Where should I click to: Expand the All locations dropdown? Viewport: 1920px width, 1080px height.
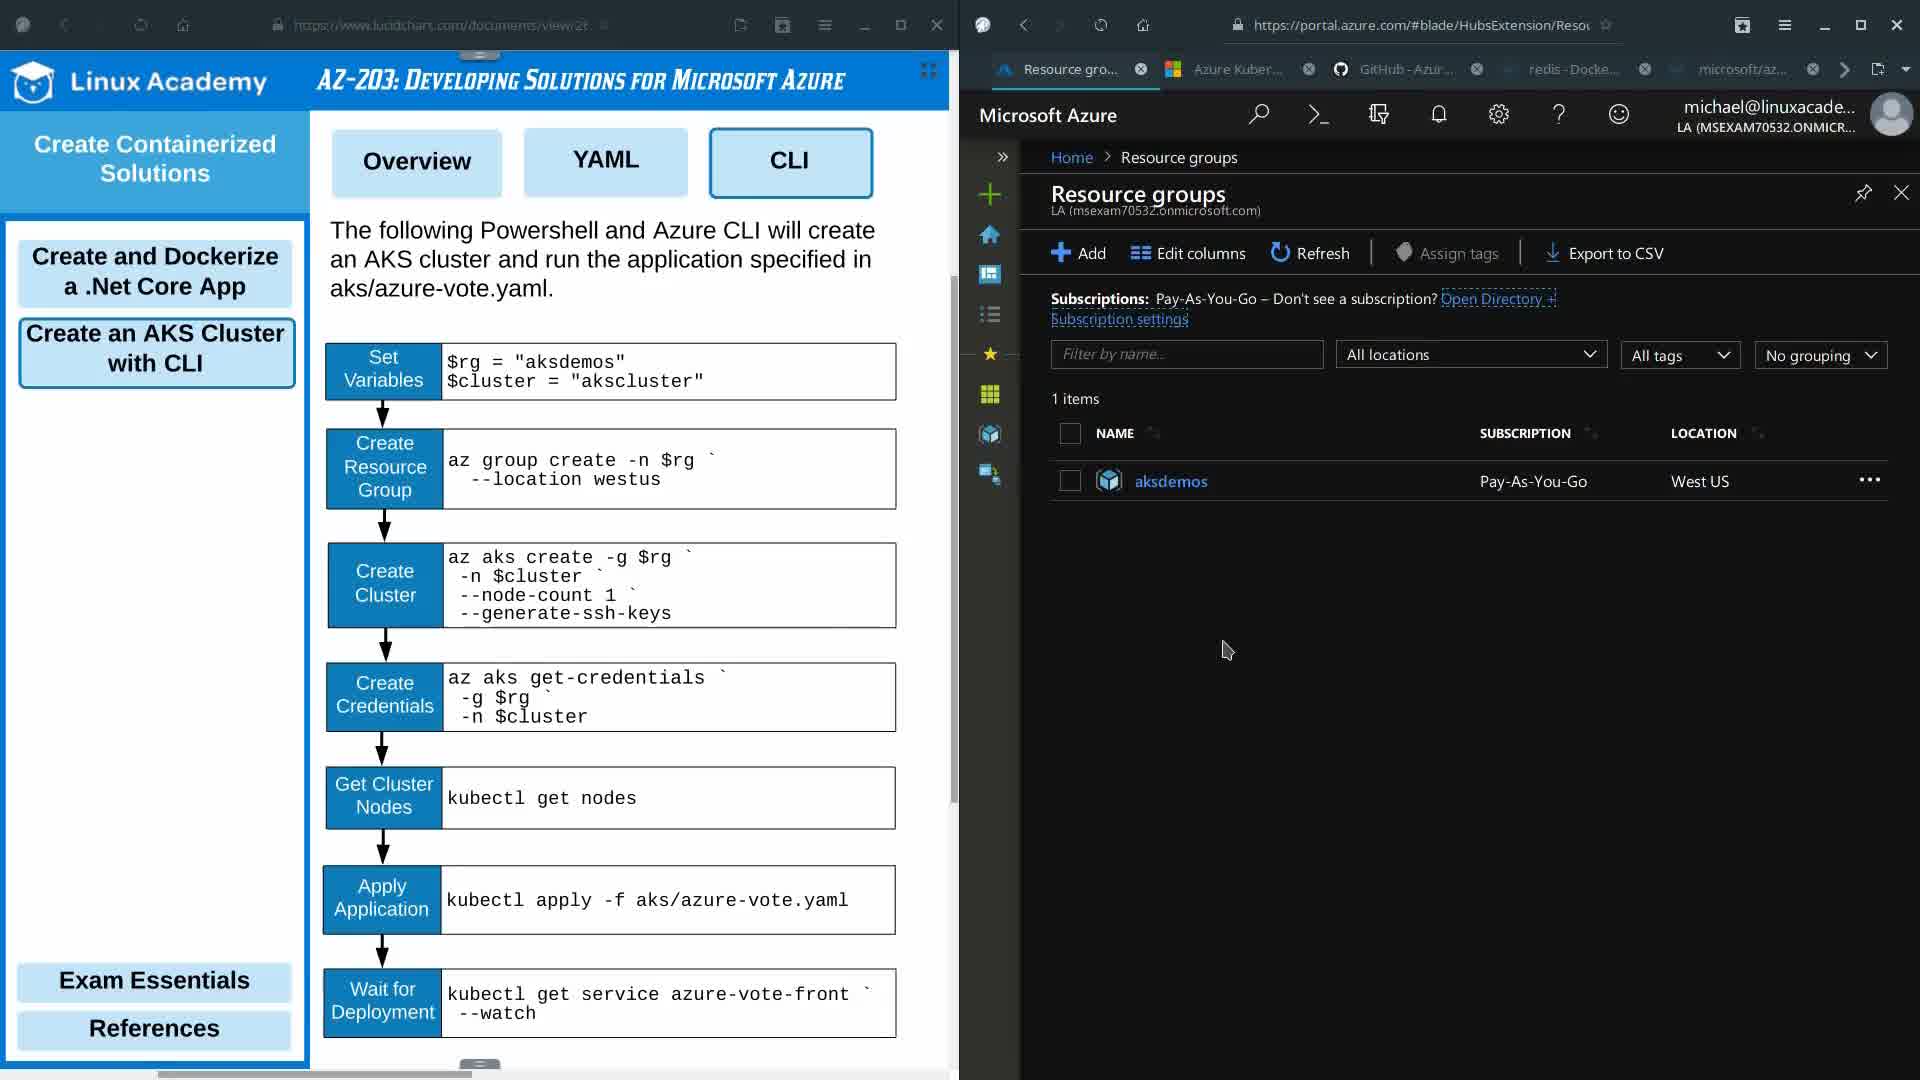[x=1471, y=355]
